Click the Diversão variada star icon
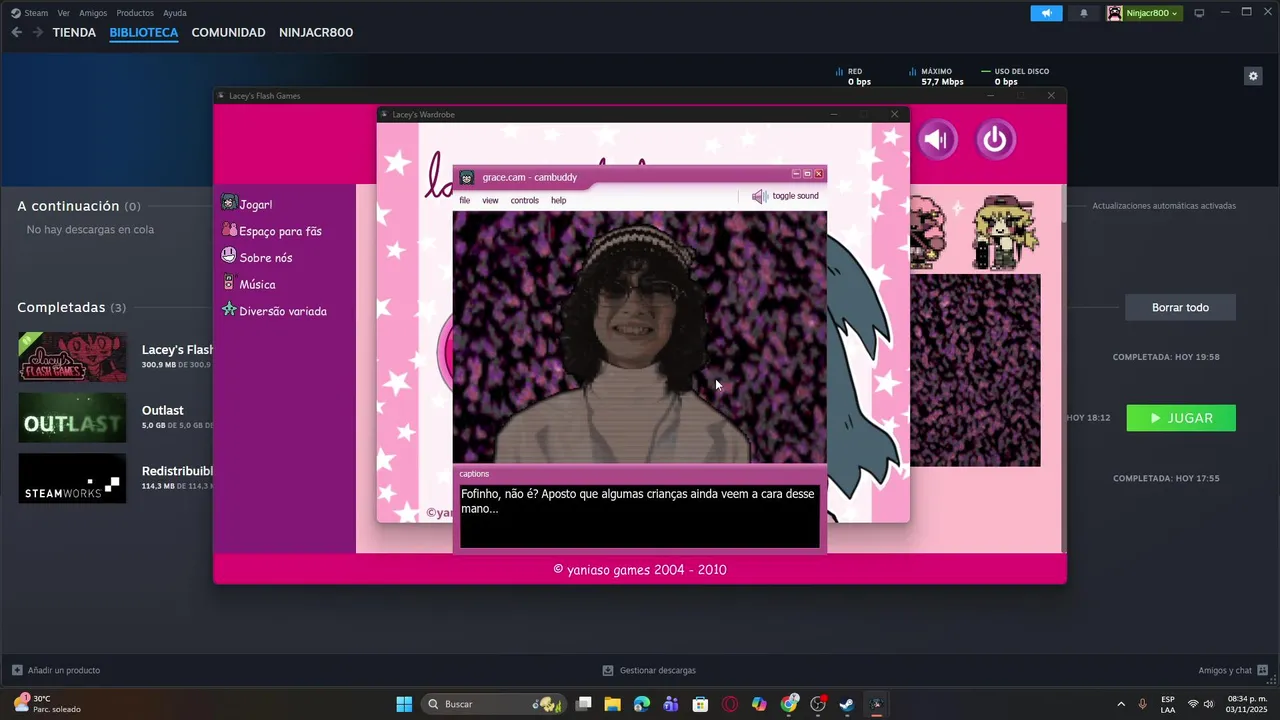The height and width of the screenshot is (720, 1280). pyautogui.click(x=229, y=310)
